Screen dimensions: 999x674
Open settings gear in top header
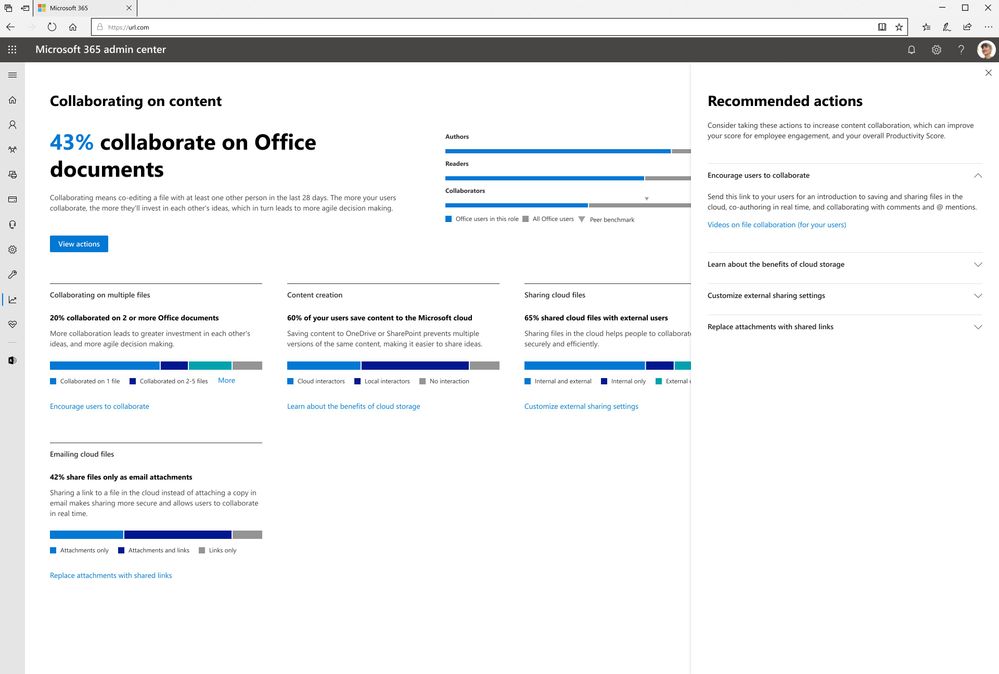(936, 50)
